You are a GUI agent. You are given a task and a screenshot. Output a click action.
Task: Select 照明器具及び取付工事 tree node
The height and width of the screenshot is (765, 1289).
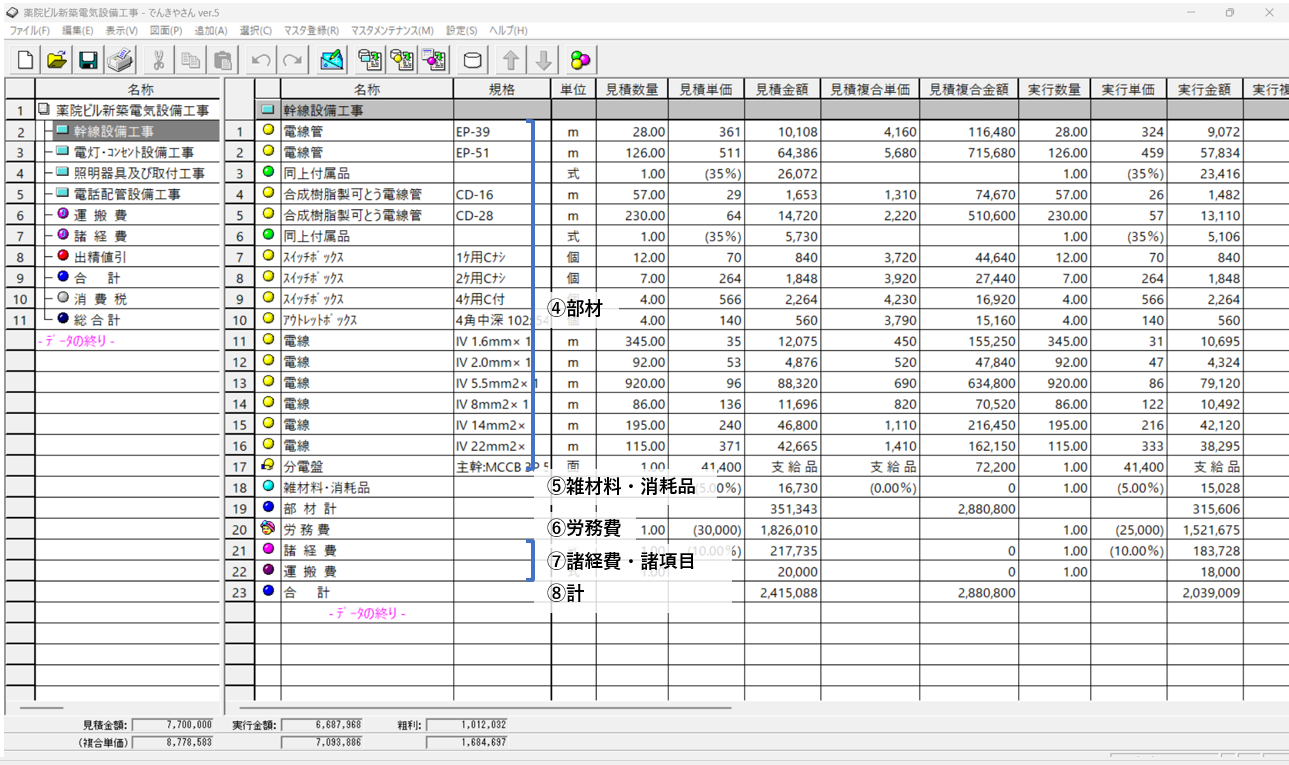click(139, 173)
